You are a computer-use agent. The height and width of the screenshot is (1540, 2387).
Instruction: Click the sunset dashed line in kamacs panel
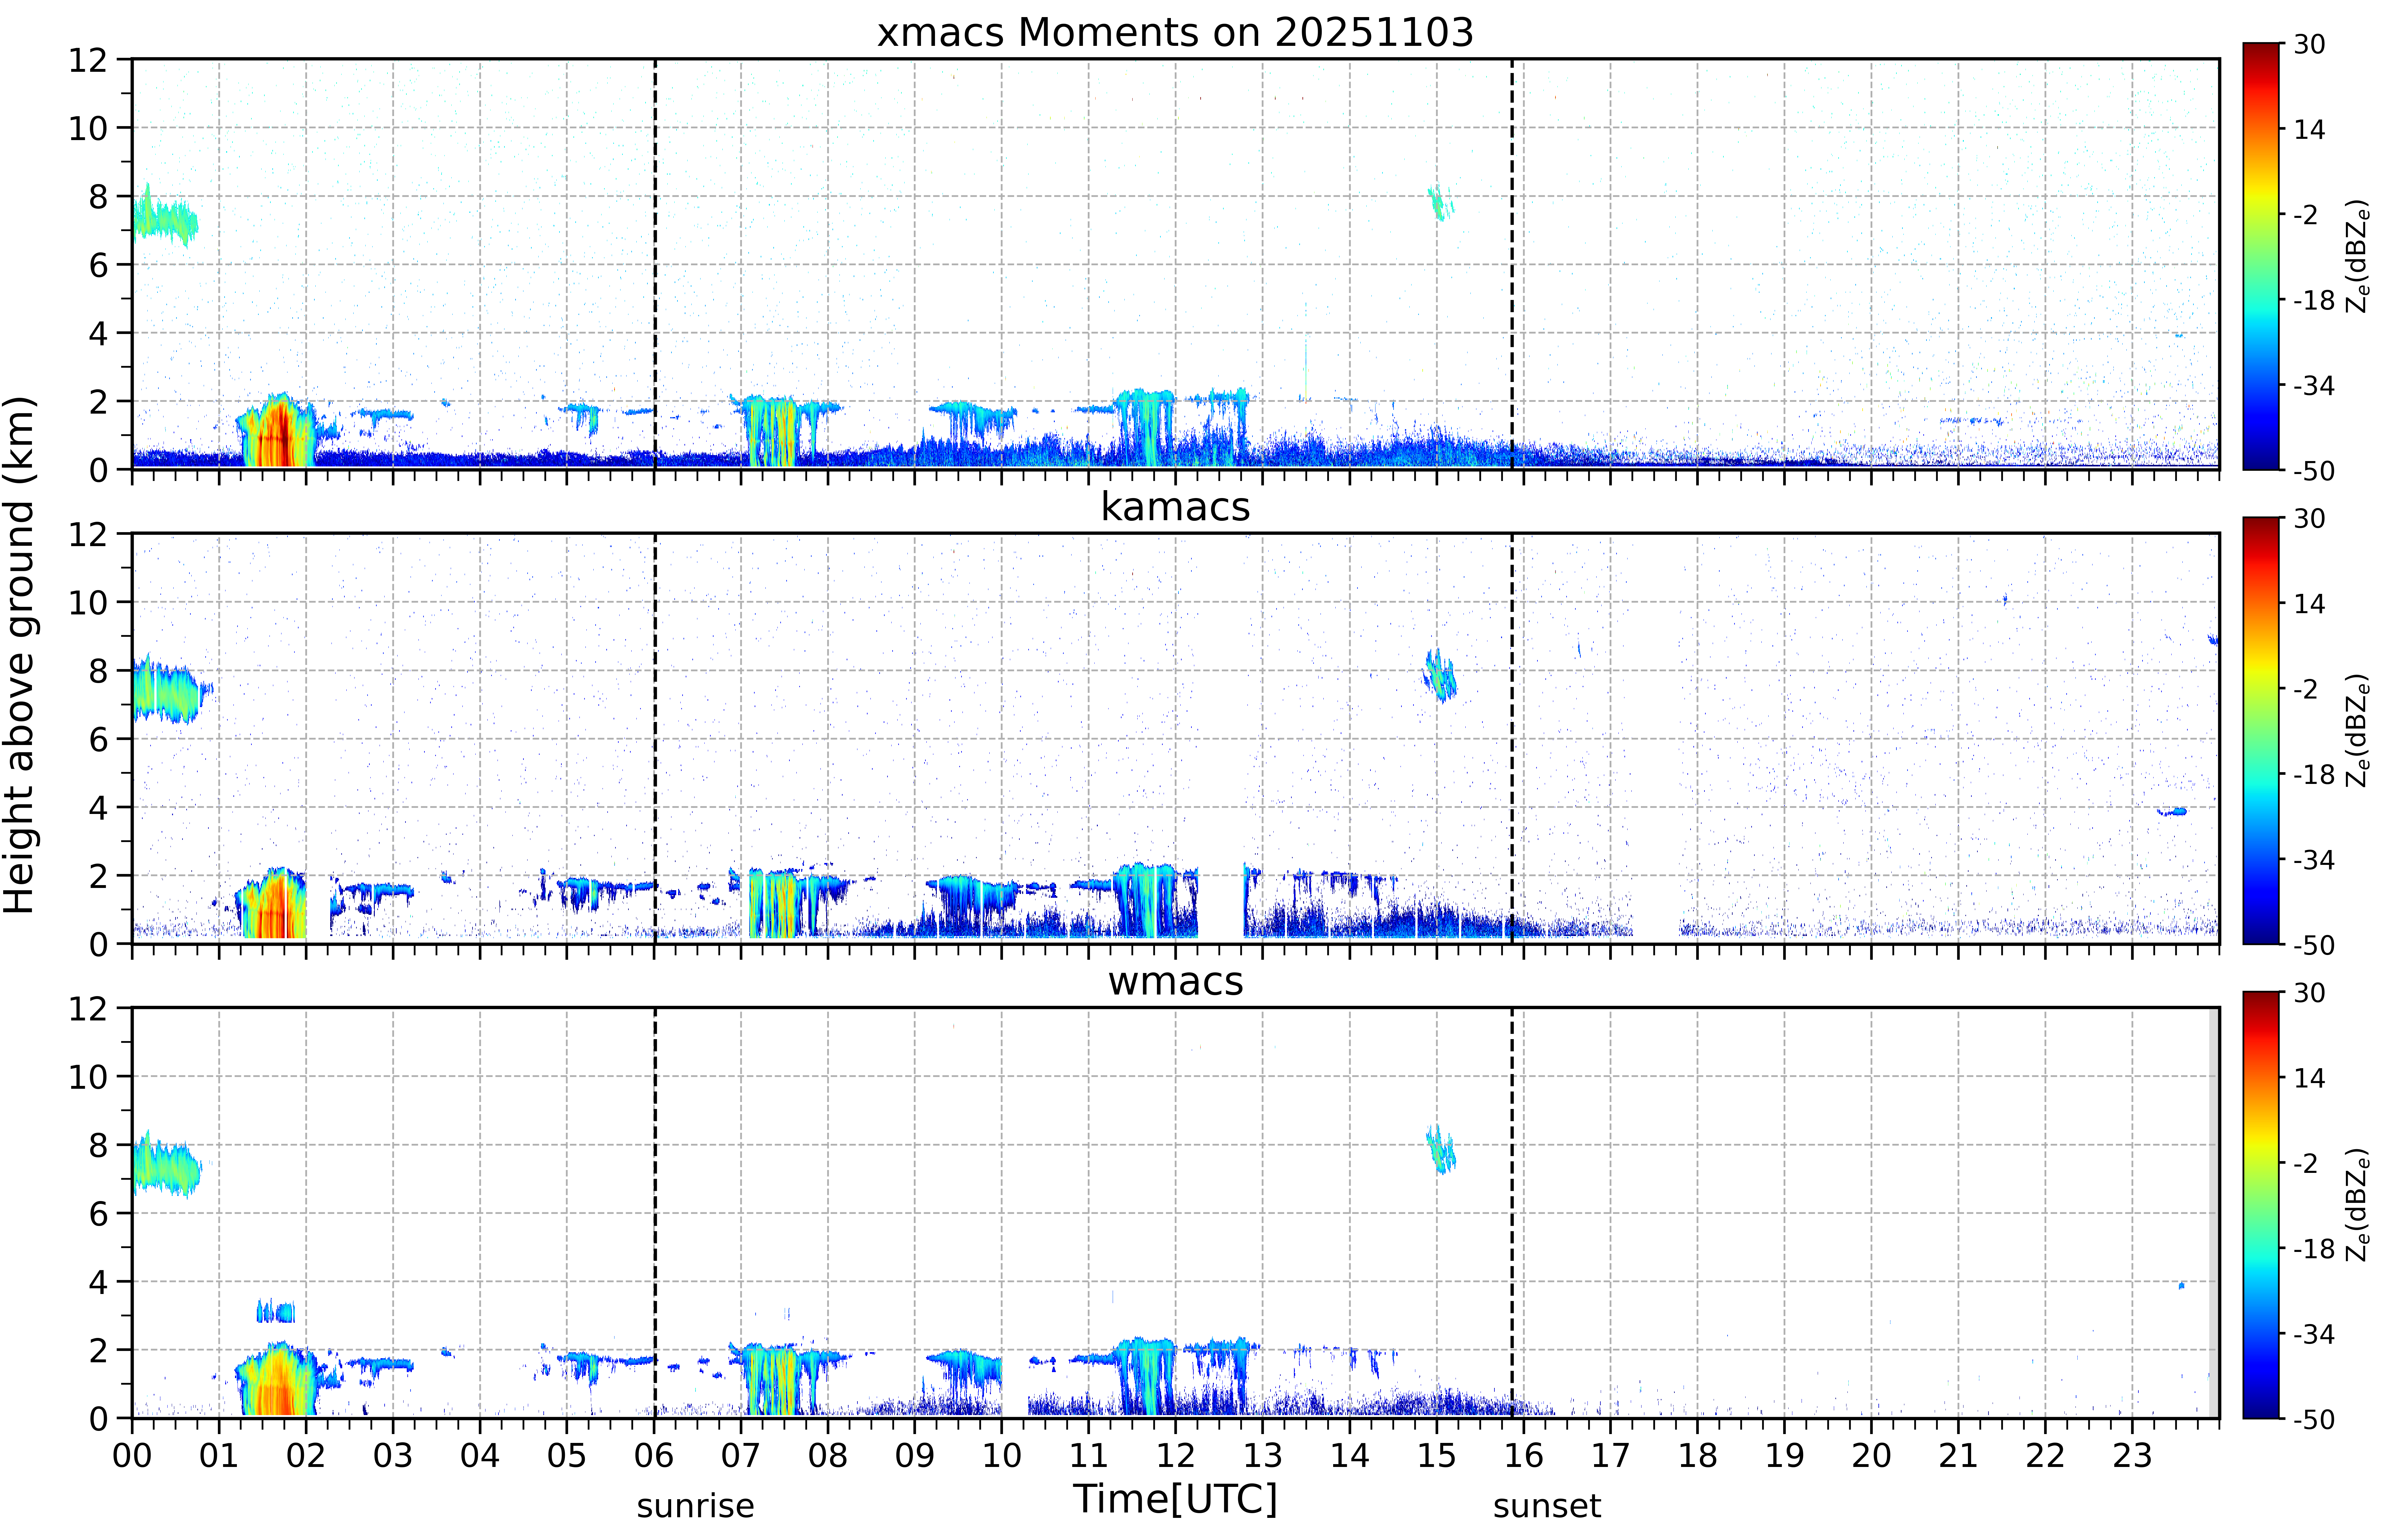pos(1512,738)
